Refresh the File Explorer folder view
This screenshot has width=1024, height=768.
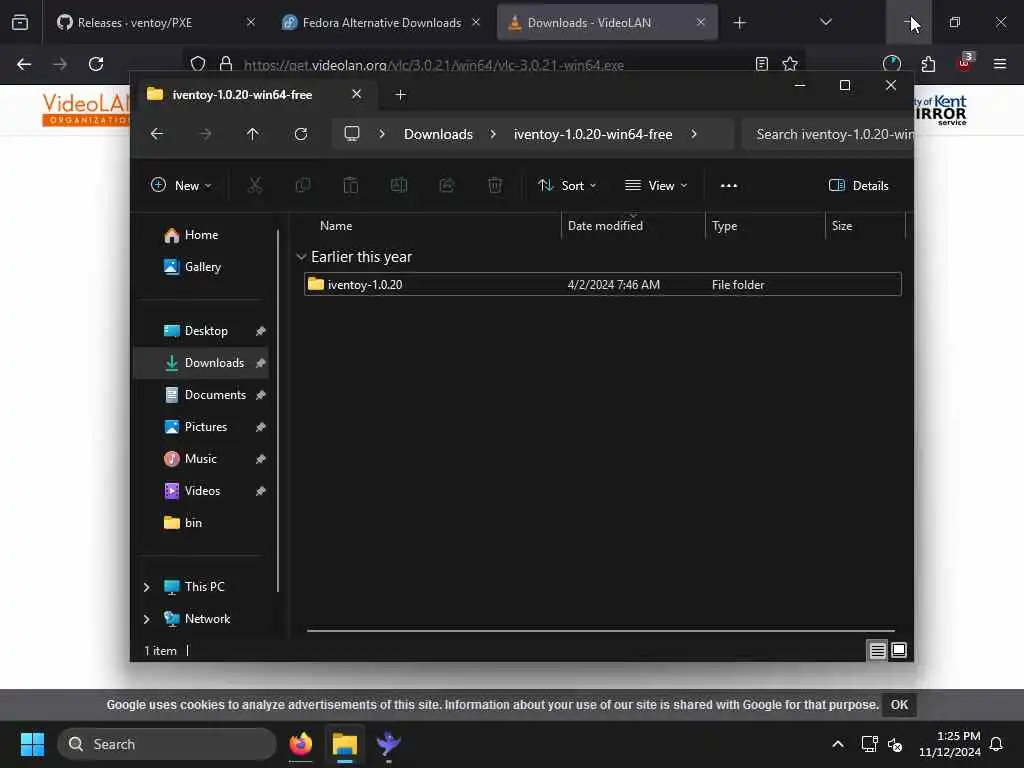coord(300,134)
